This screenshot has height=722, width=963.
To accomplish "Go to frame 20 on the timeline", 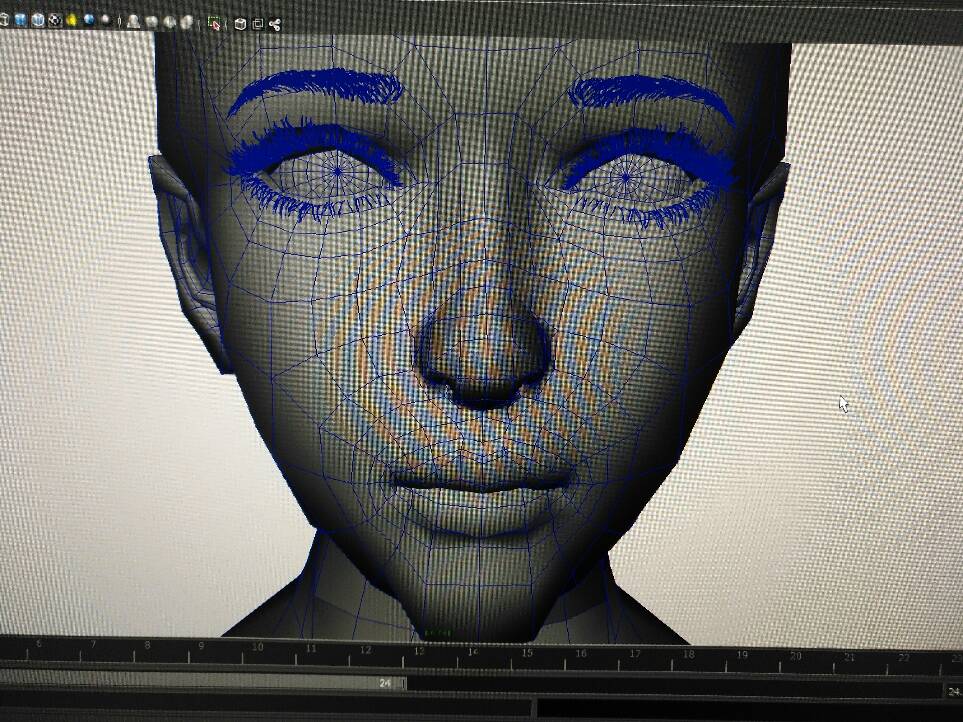I will 796,656.
